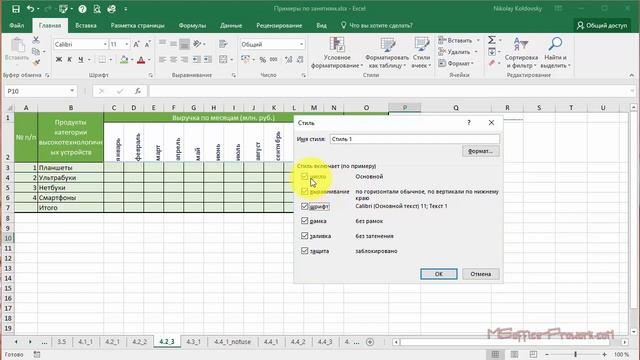Toggle the заливка checkbox
Viewport: 640px width, 360px height.
click(304, 236)
